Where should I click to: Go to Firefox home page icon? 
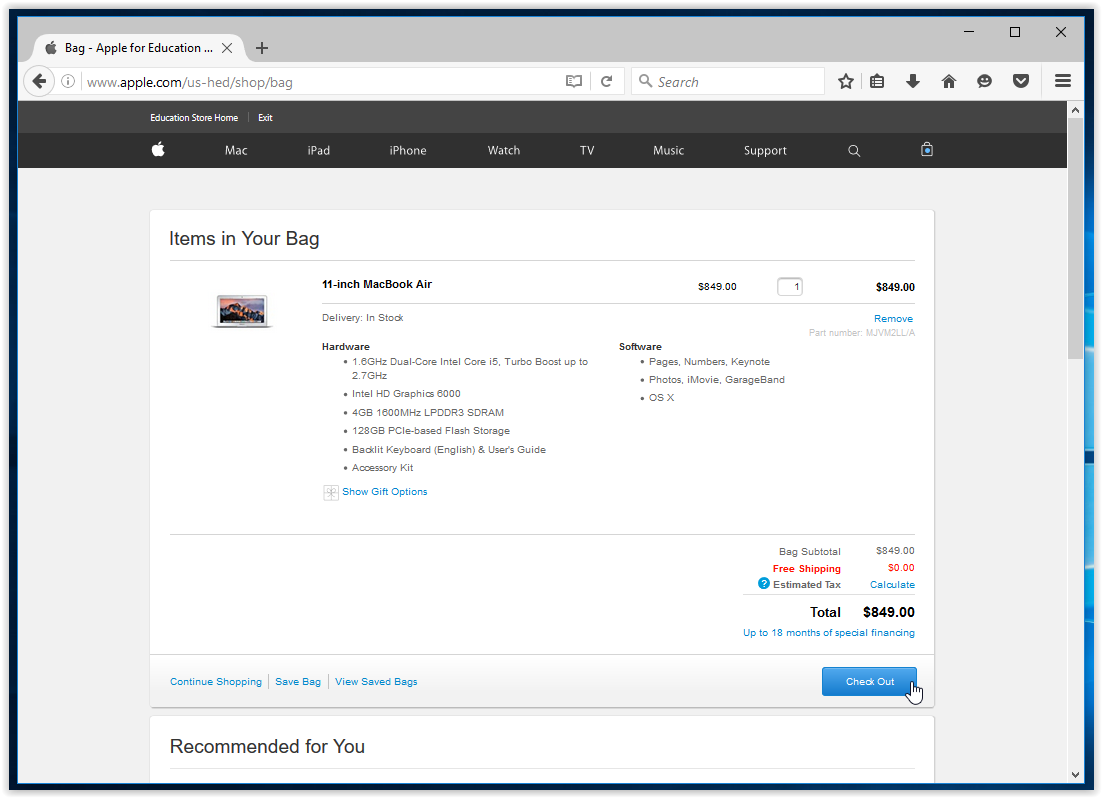pyautogui.click(x=949, y=82)
